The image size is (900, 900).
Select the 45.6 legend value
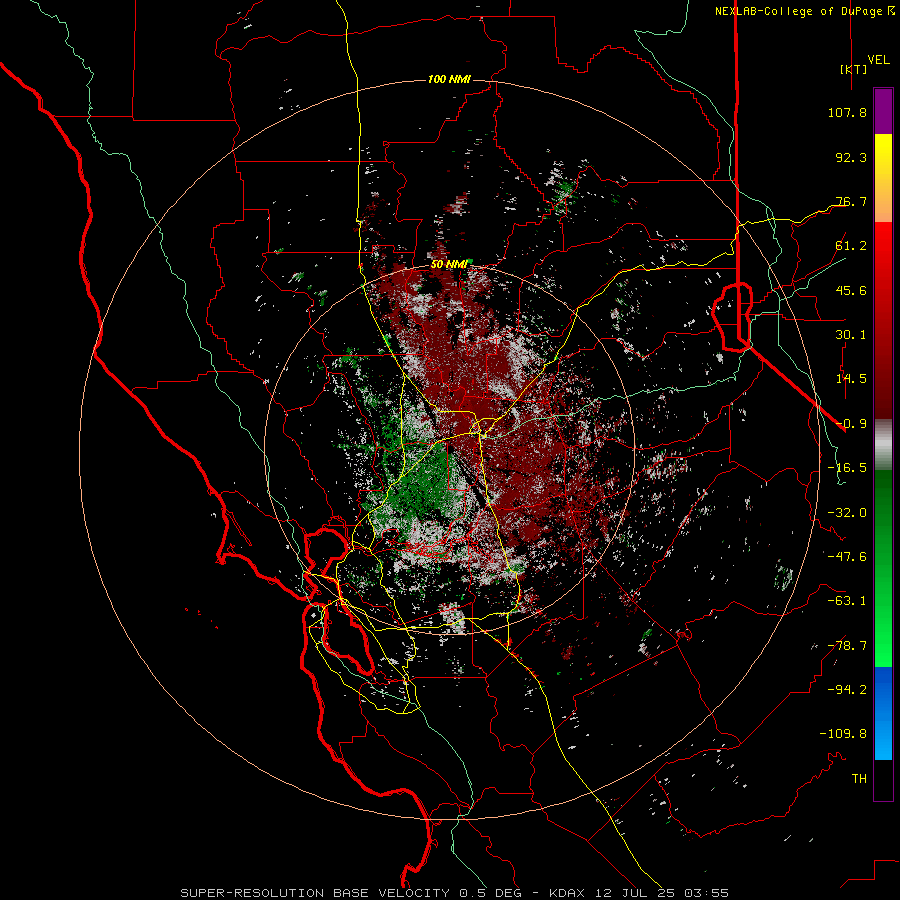click(851, 290)
